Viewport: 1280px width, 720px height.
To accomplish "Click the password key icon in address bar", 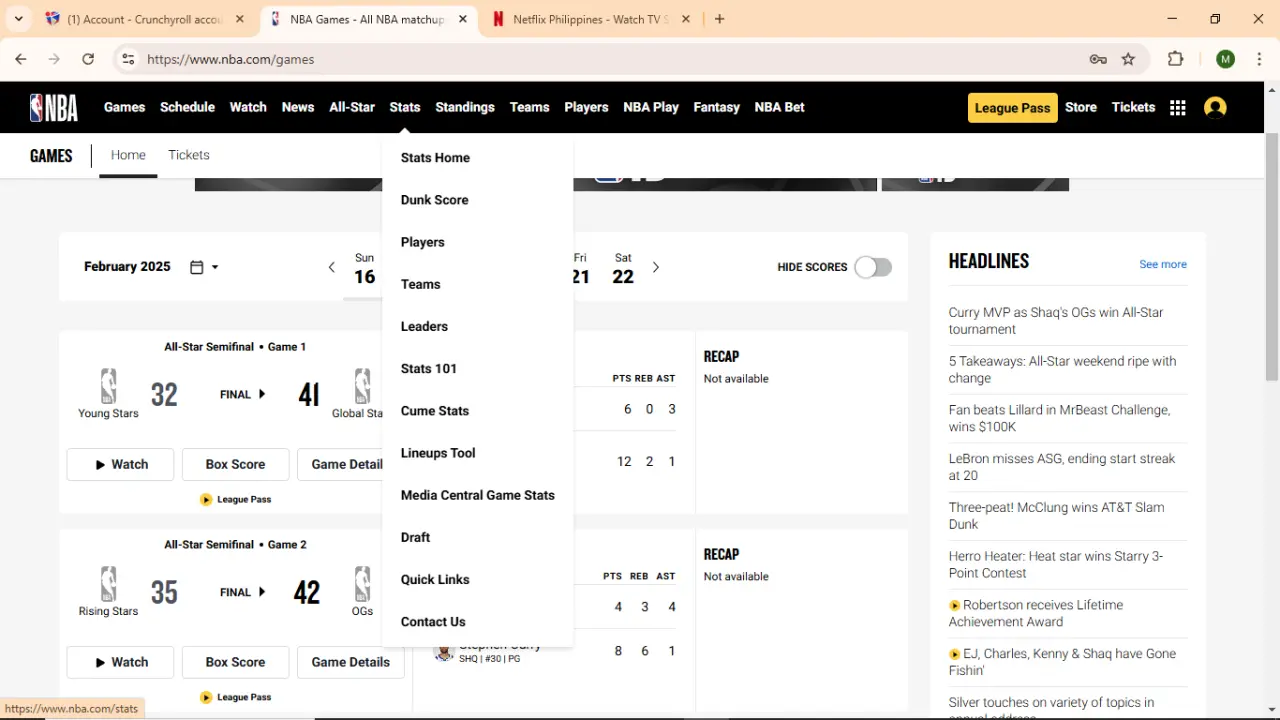I will pos(1098,59).
